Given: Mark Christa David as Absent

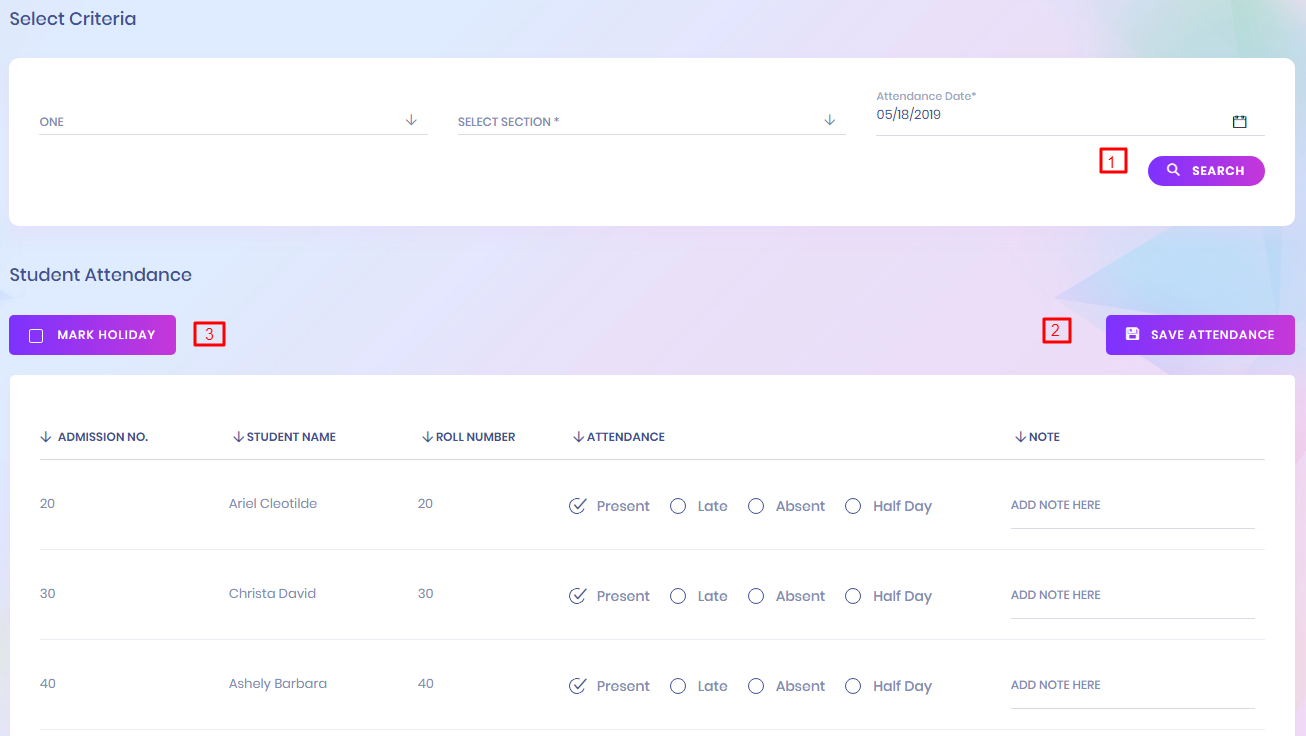Looking at the screenshot, I should [756, 596].
